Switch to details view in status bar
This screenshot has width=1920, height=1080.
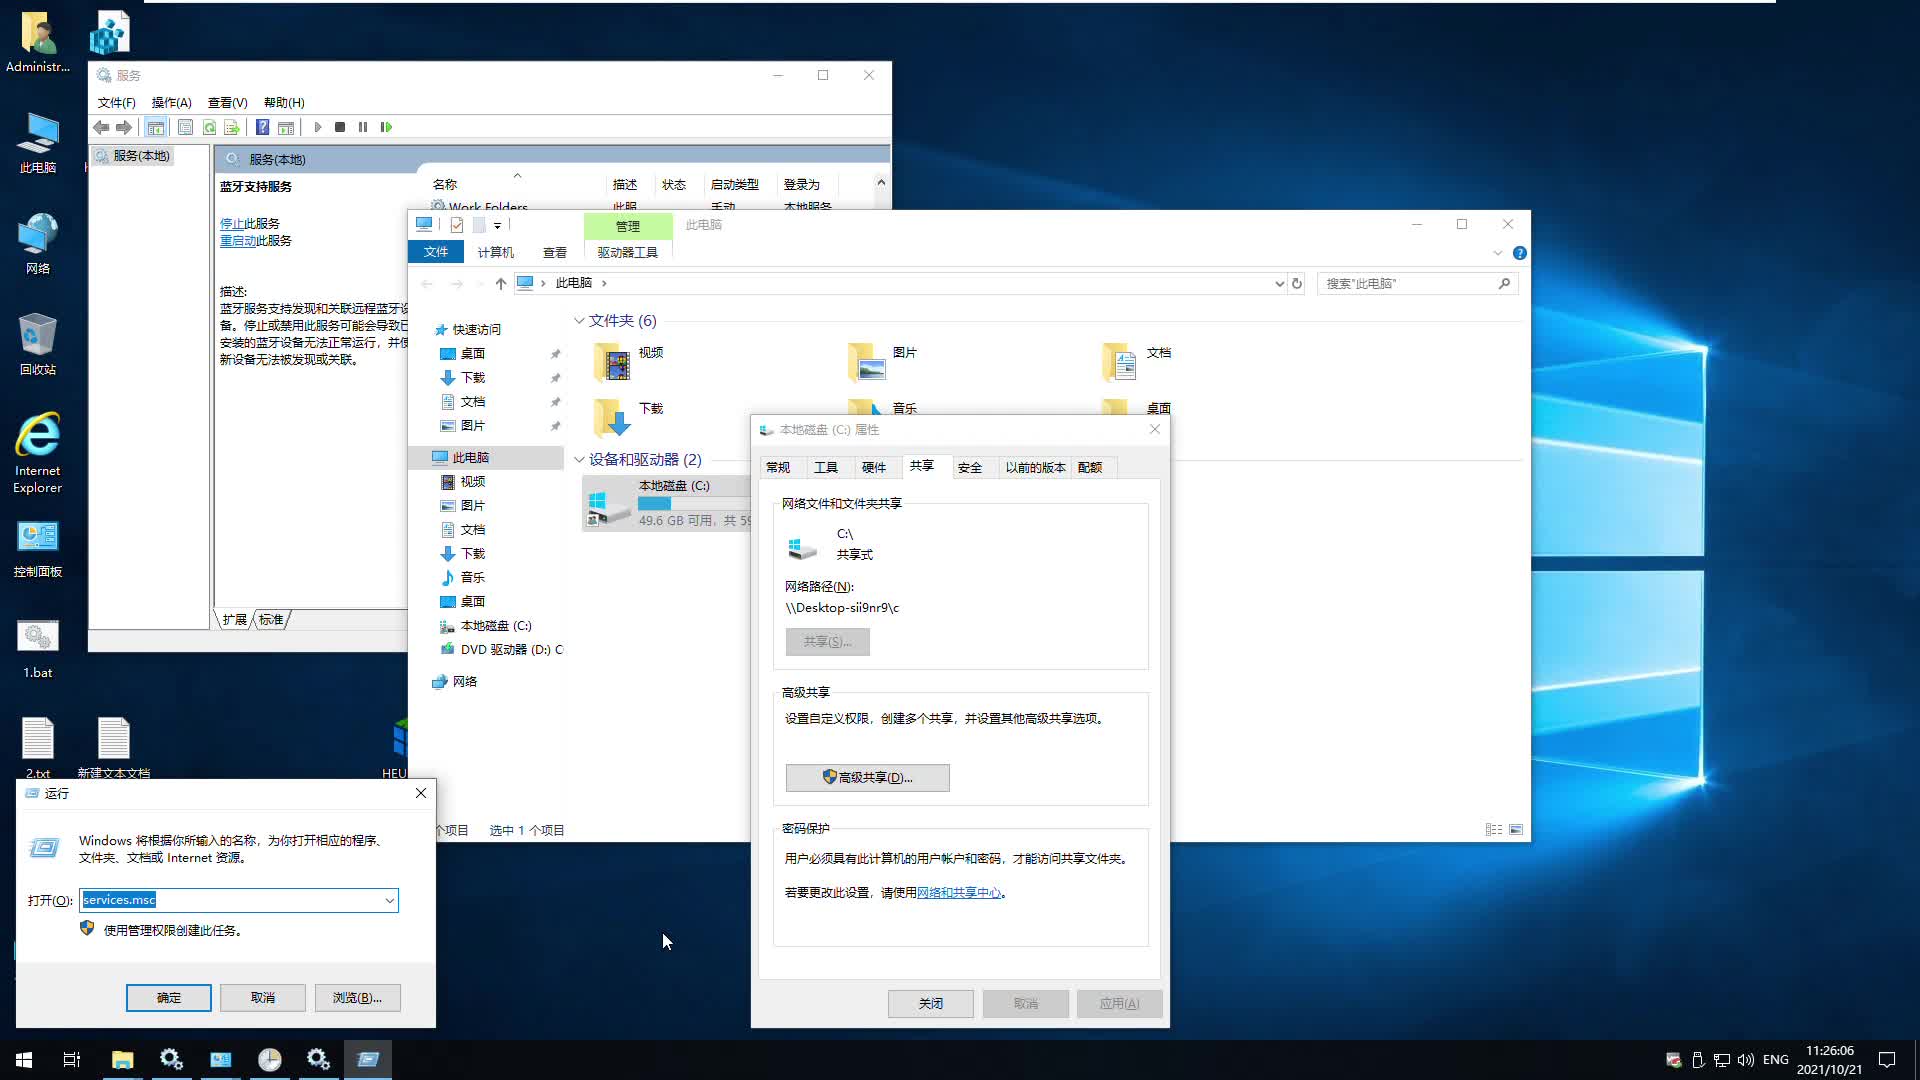point(1494,829)
